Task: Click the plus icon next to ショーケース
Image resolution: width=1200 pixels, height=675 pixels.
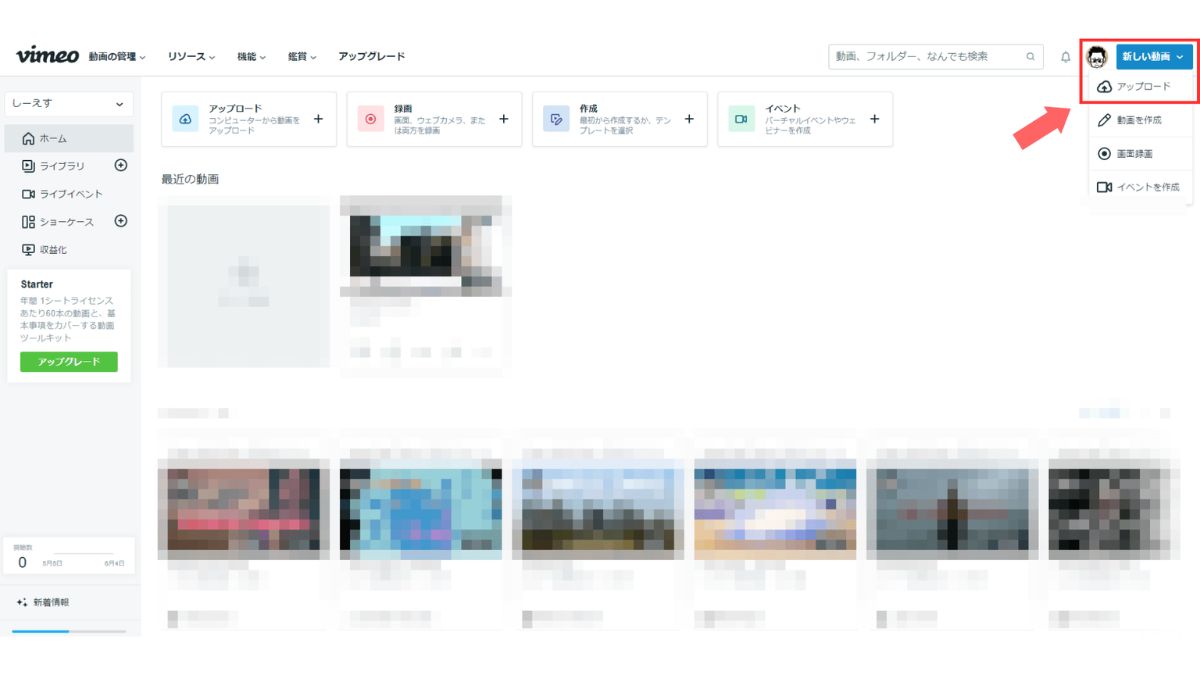Action: (121, 221)
